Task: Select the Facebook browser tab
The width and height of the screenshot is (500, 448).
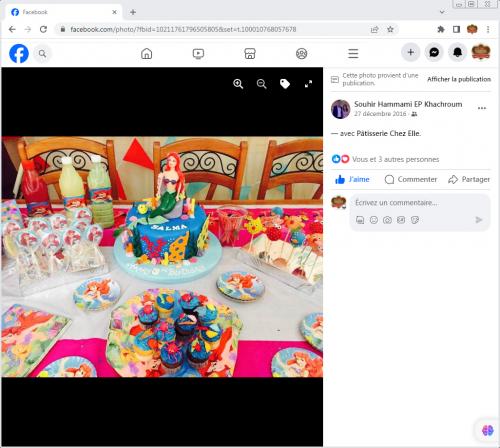Action: point(63,12)
